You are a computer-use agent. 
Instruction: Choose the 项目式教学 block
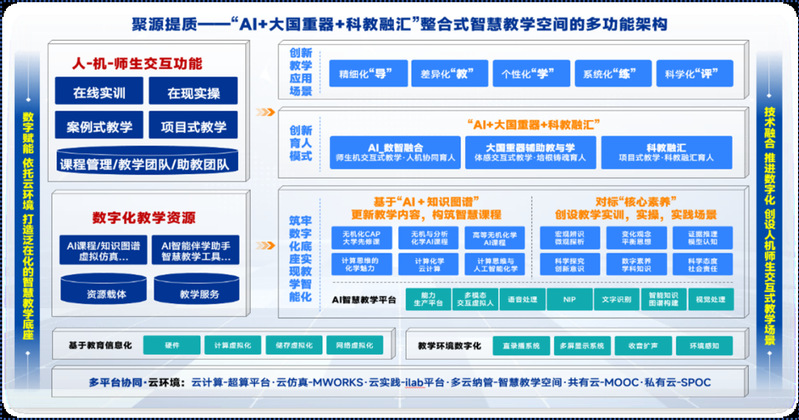click(x=192, y=128)
